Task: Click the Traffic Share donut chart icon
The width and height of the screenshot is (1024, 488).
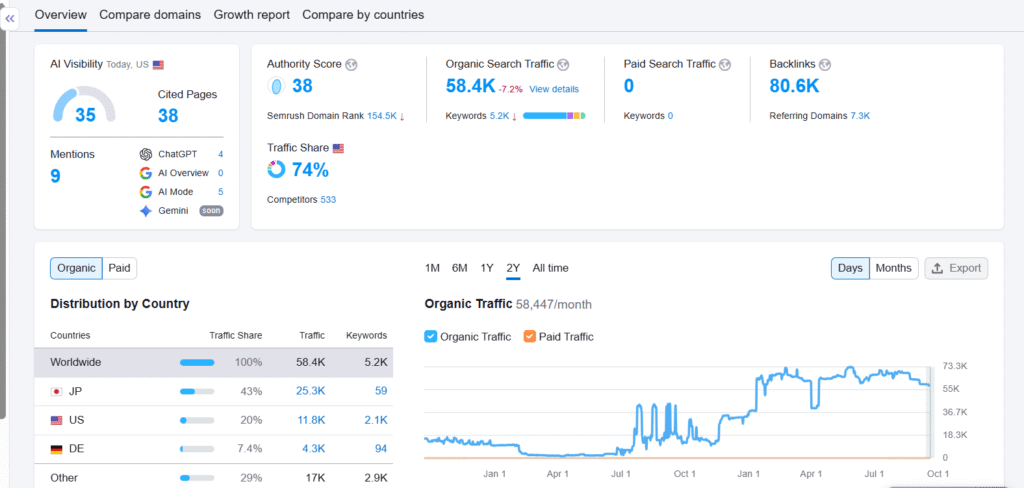Action: click(x=276, y=169)
